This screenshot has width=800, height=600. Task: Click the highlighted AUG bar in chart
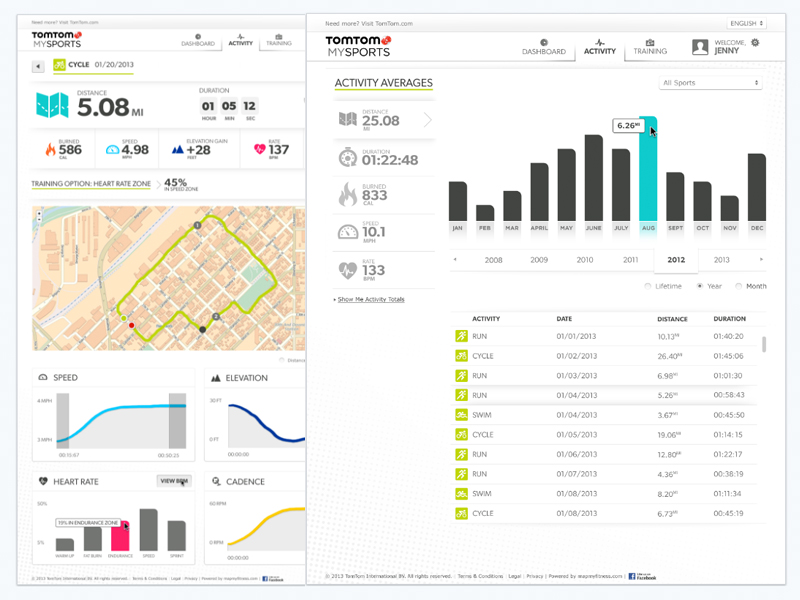(x=648, y=169)
